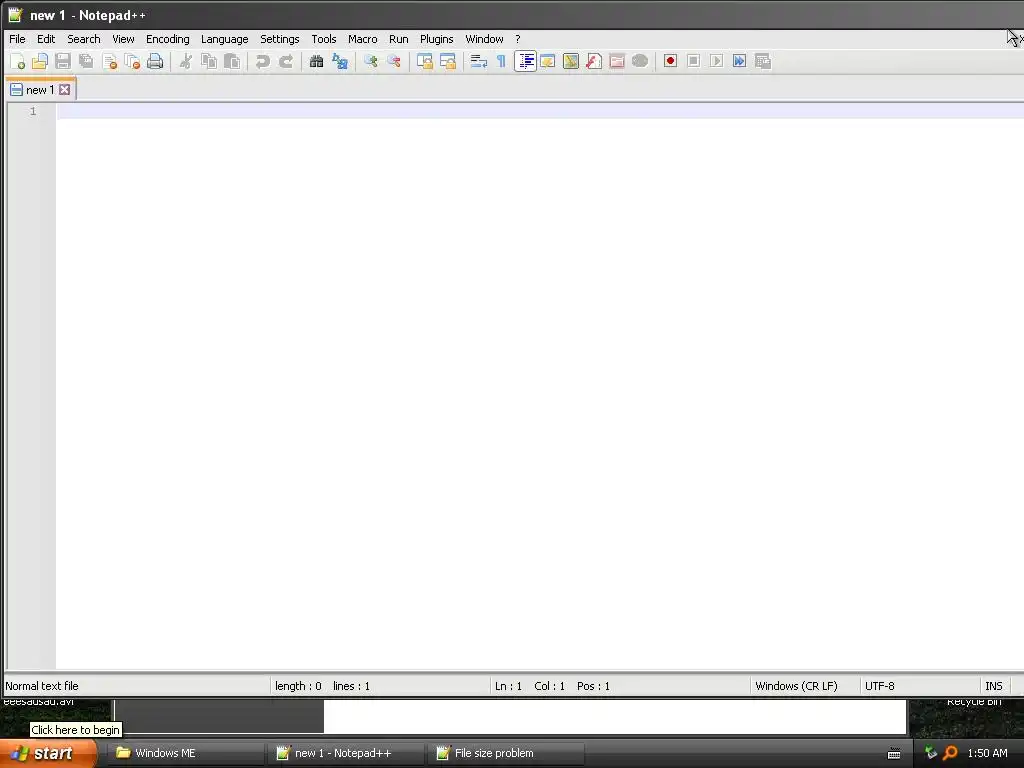Start macro recording with red dot

click(x=670, y=61)
